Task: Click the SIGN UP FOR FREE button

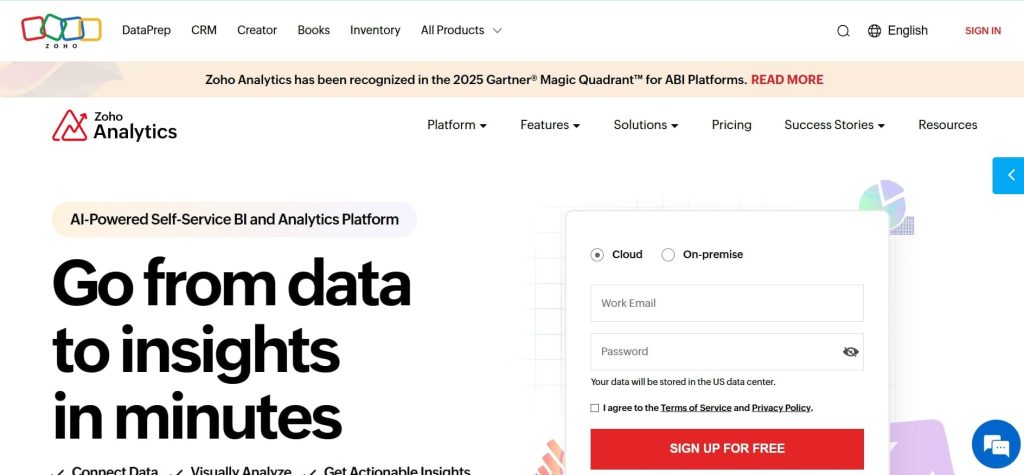Action: [x=727, y=449]
